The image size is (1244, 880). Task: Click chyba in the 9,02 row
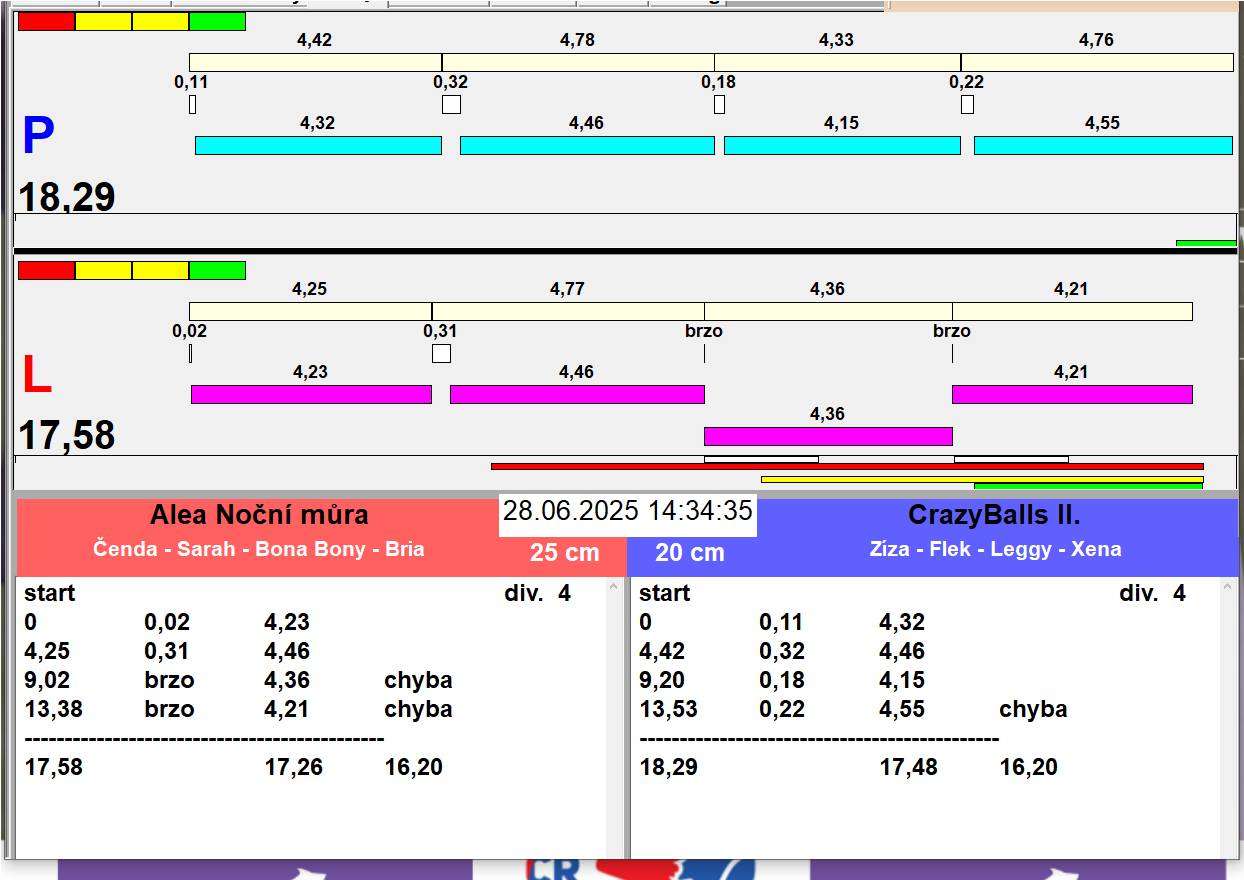(x=418, y=680)
